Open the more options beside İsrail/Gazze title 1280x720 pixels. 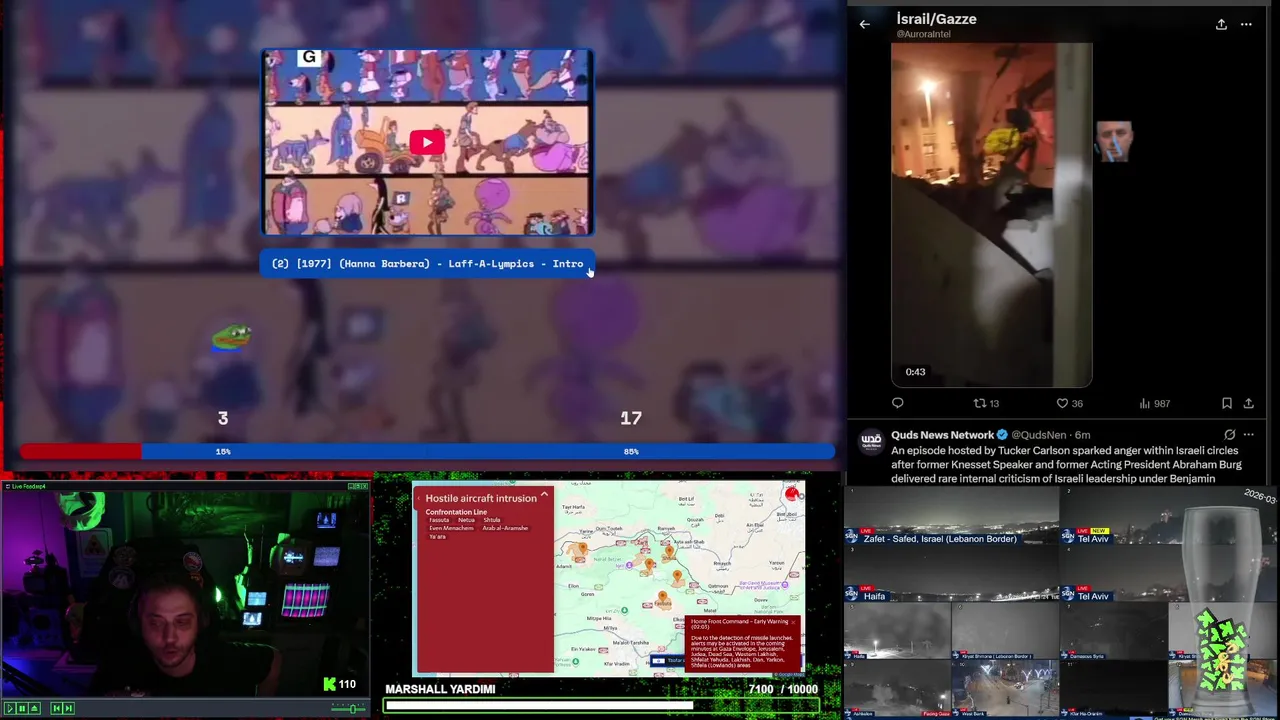(x=1246, y=24)
